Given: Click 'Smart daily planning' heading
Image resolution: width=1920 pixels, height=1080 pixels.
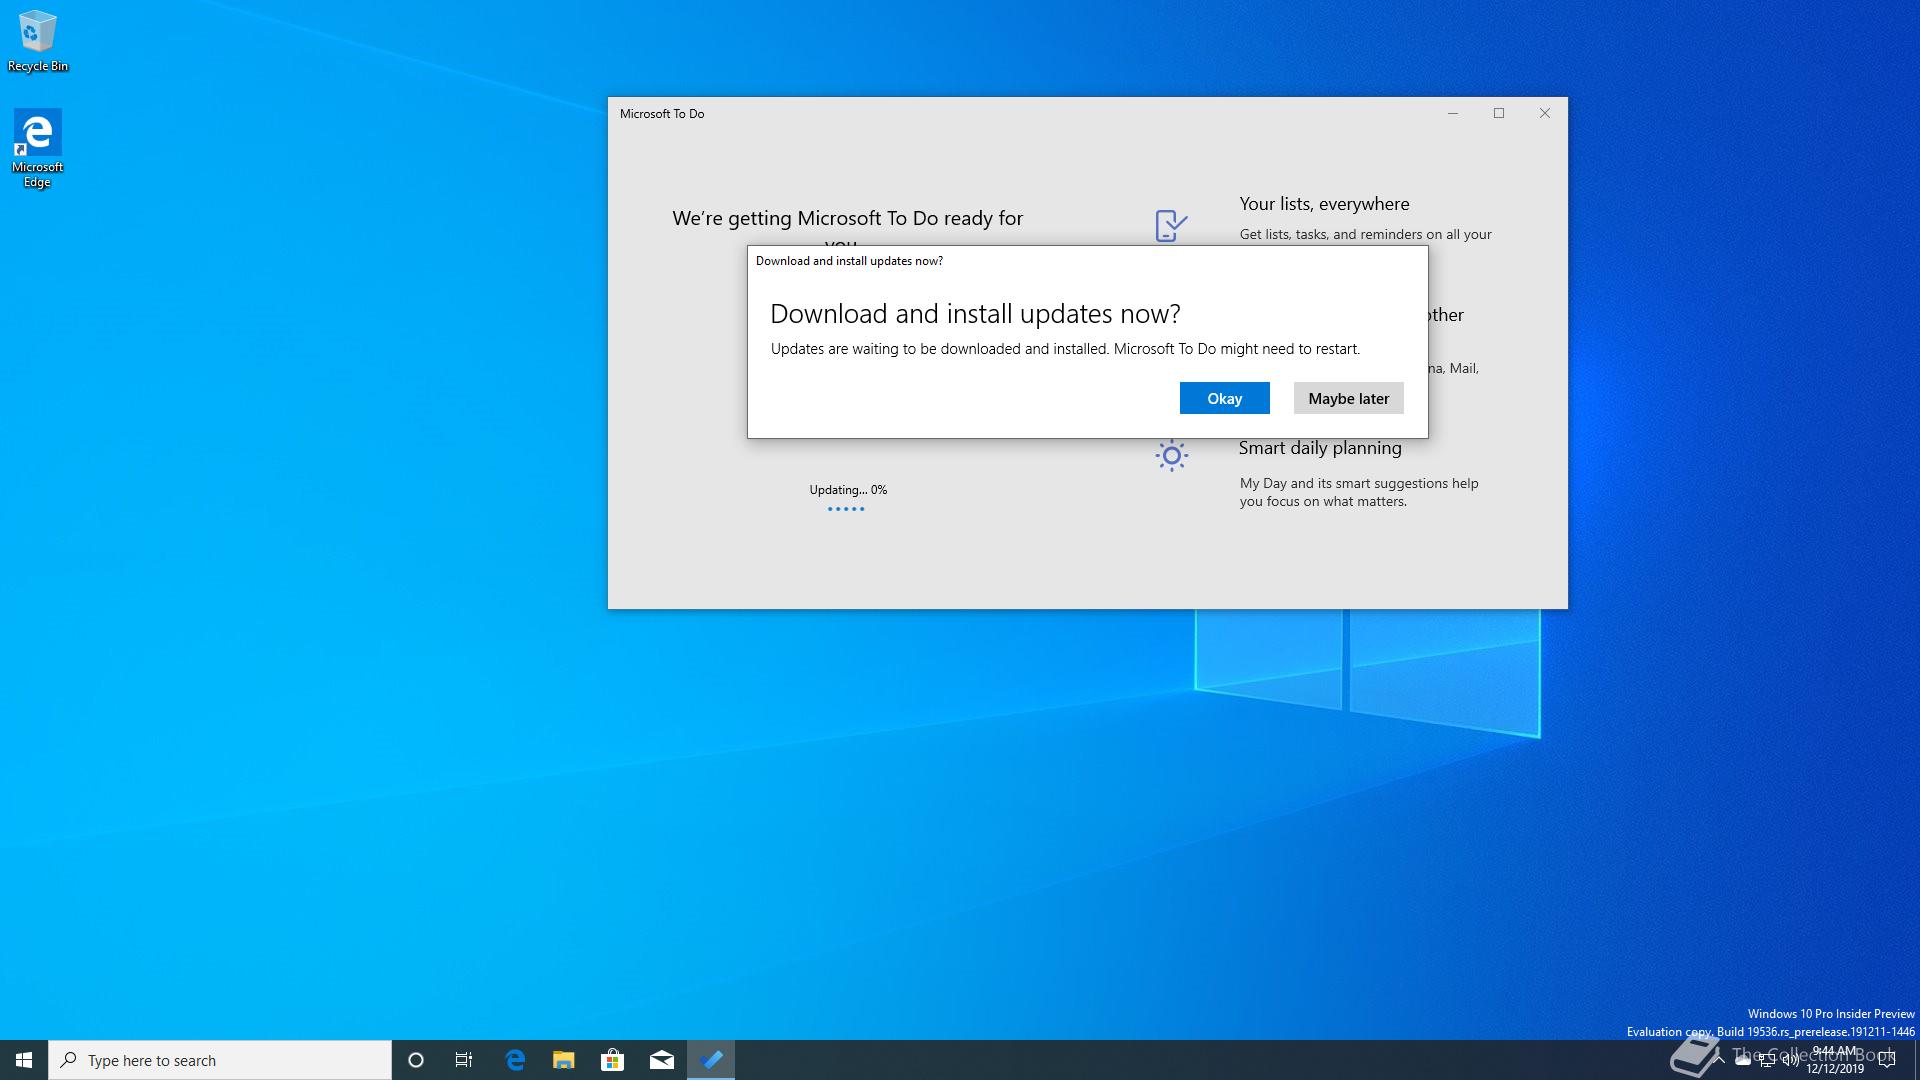Looking at the screenshot, I should pyautogui.click(x=1320, y=448).
